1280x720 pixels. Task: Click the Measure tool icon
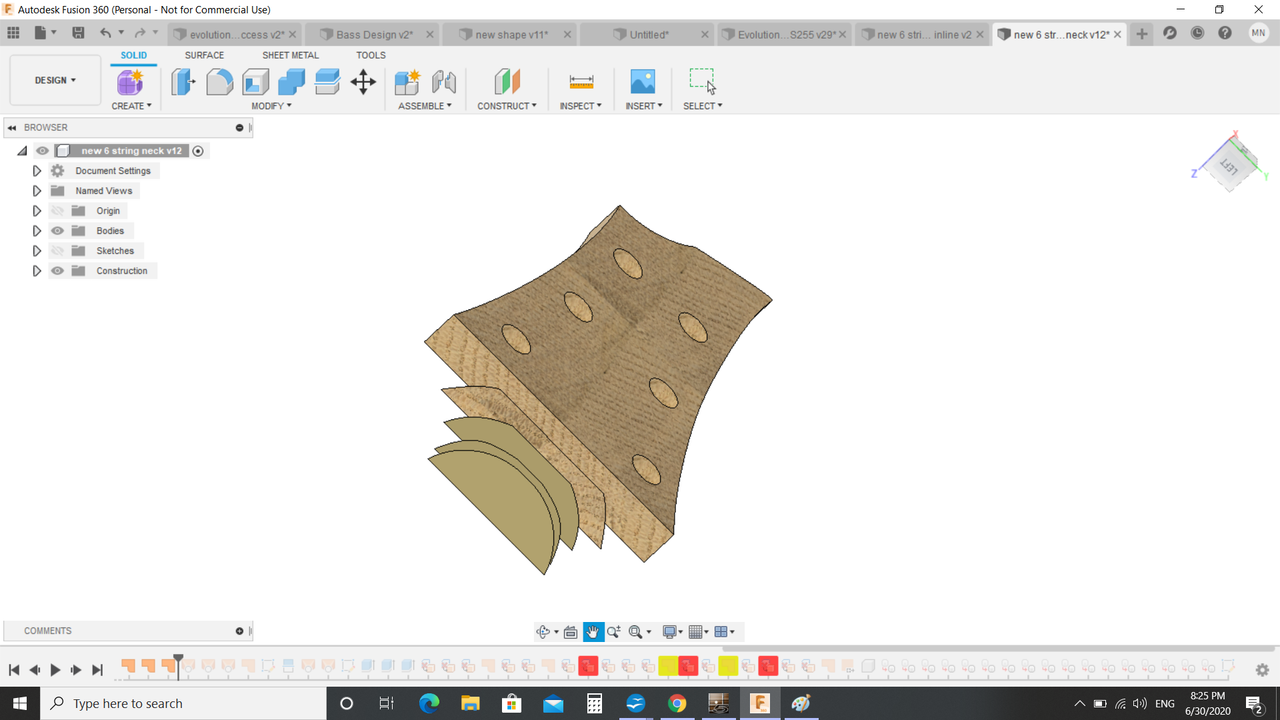pos(581,82)
